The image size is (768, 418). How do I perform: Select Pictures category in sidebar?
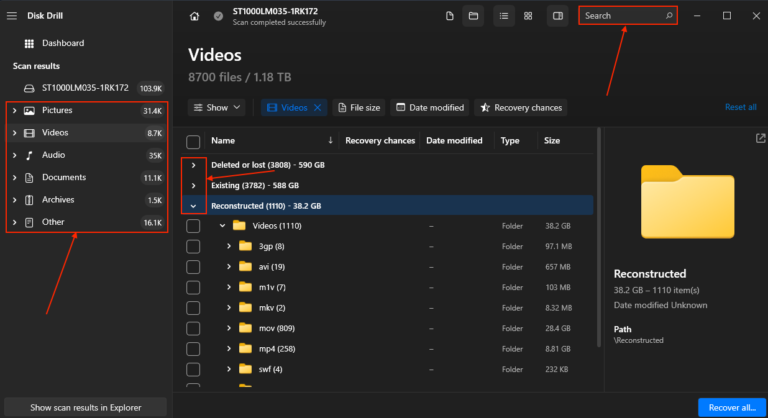pyautogui.click(x=87, y=111)
